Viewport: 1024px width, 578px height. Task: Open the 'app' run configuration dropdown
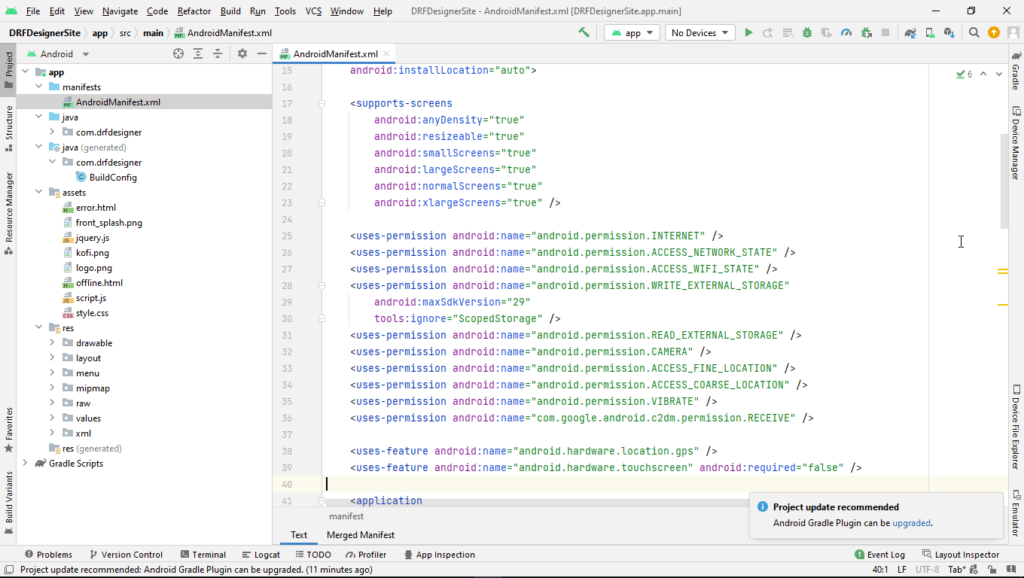(x=632, y=33)
